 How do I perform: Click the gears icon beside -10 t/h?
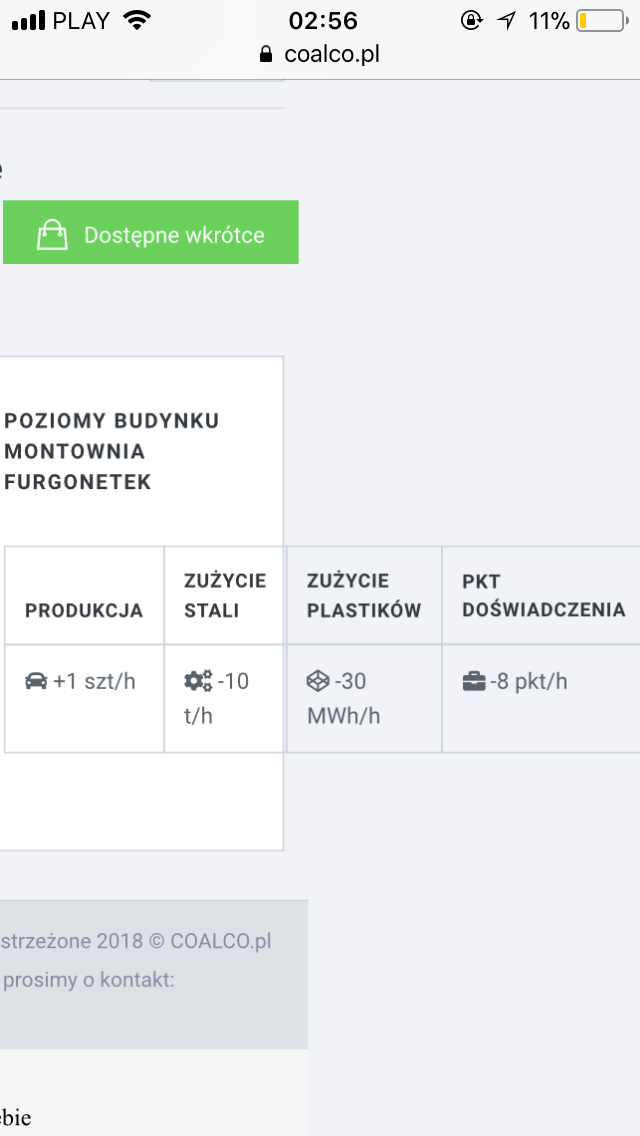coord(198,681)
